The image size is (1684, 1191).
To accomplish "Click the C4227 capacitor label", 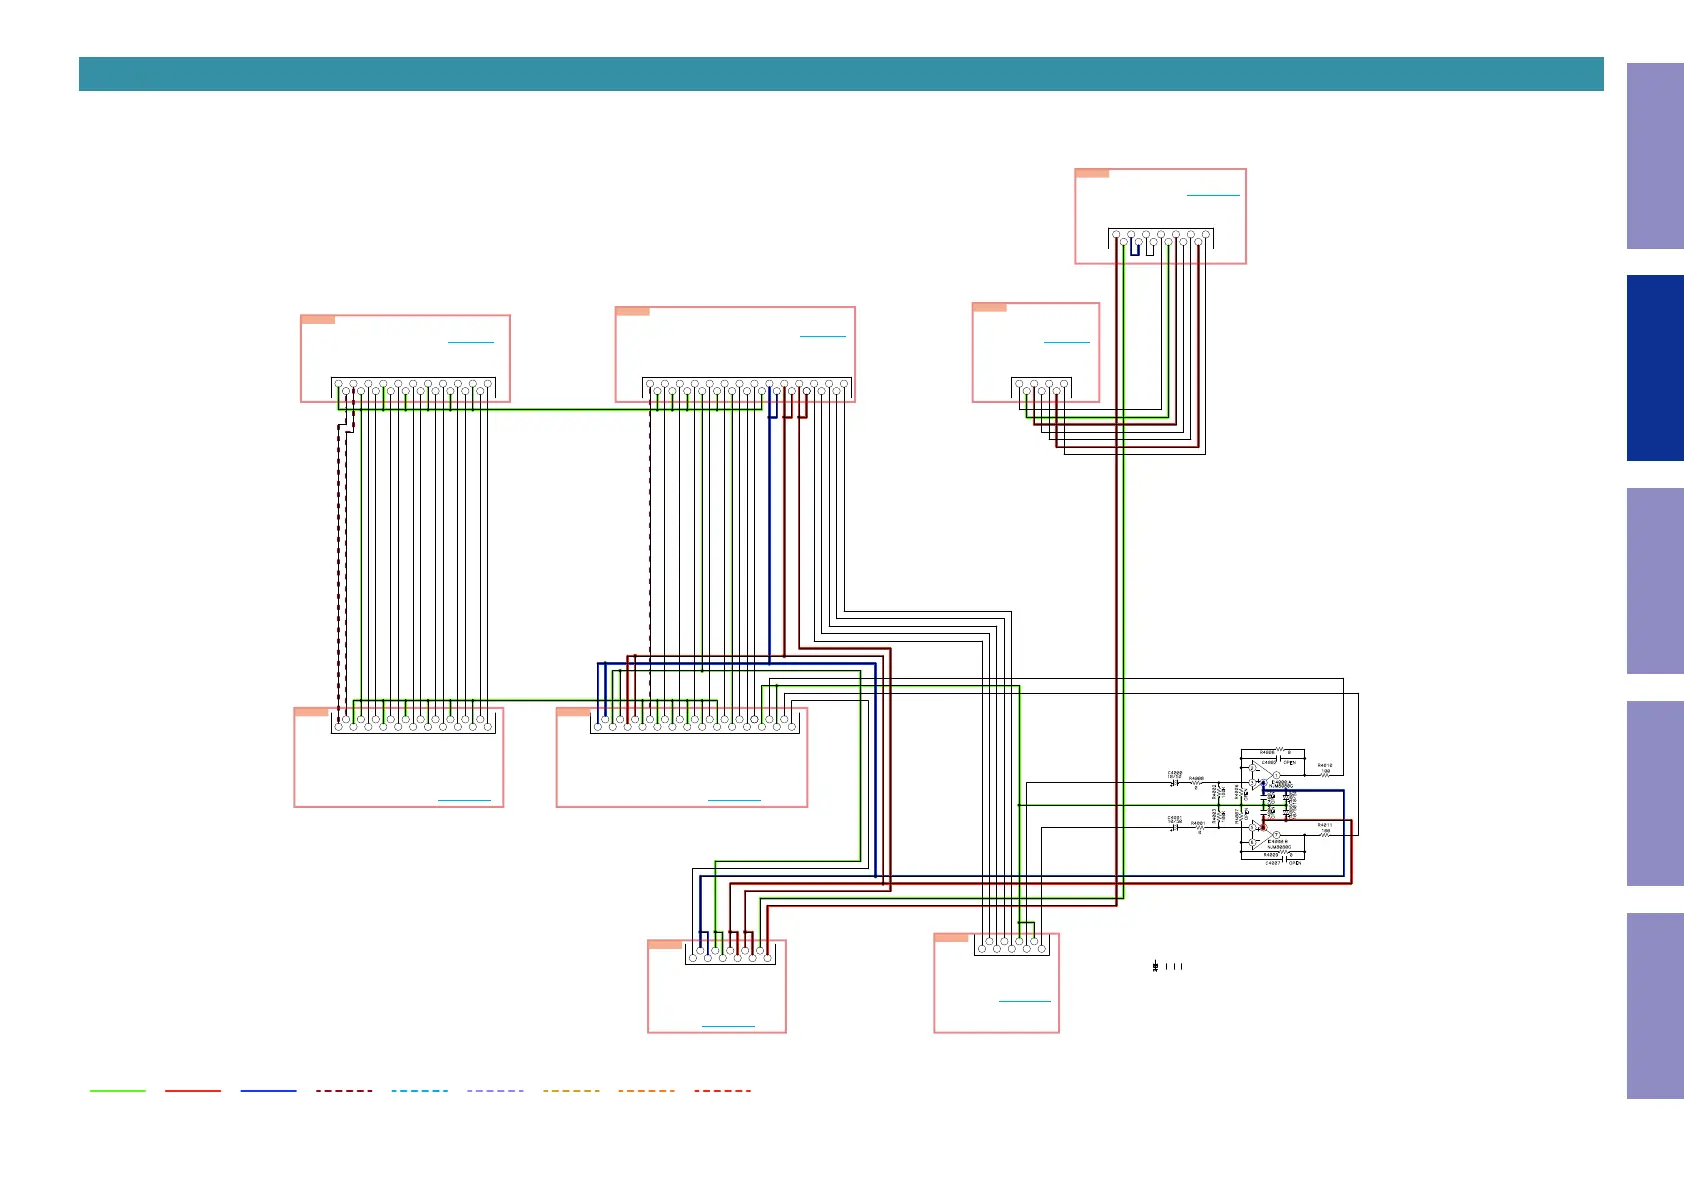I will pos(1273,862).
